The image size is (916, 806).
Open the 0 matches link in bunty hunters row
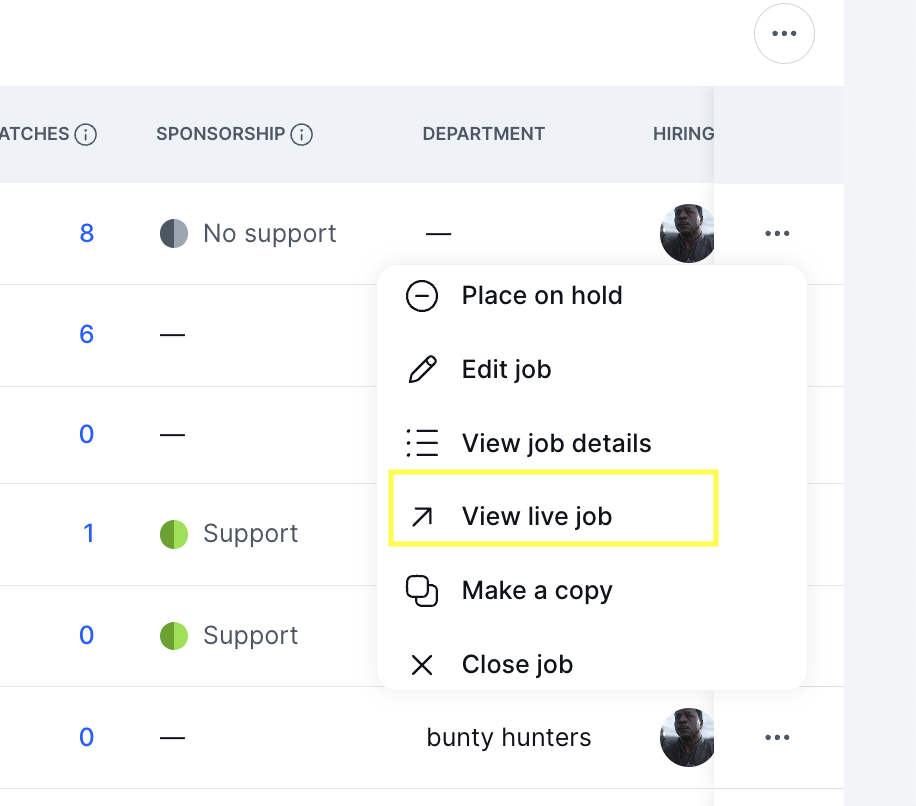click(86, 737)
